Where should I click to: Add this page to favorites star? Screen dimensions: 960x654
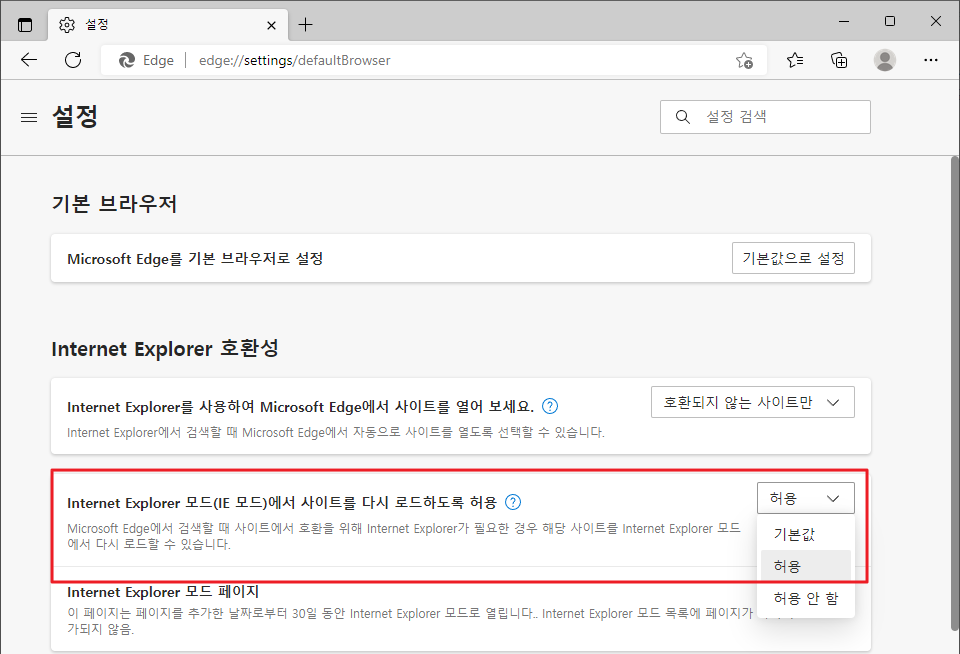click(744, 60)
